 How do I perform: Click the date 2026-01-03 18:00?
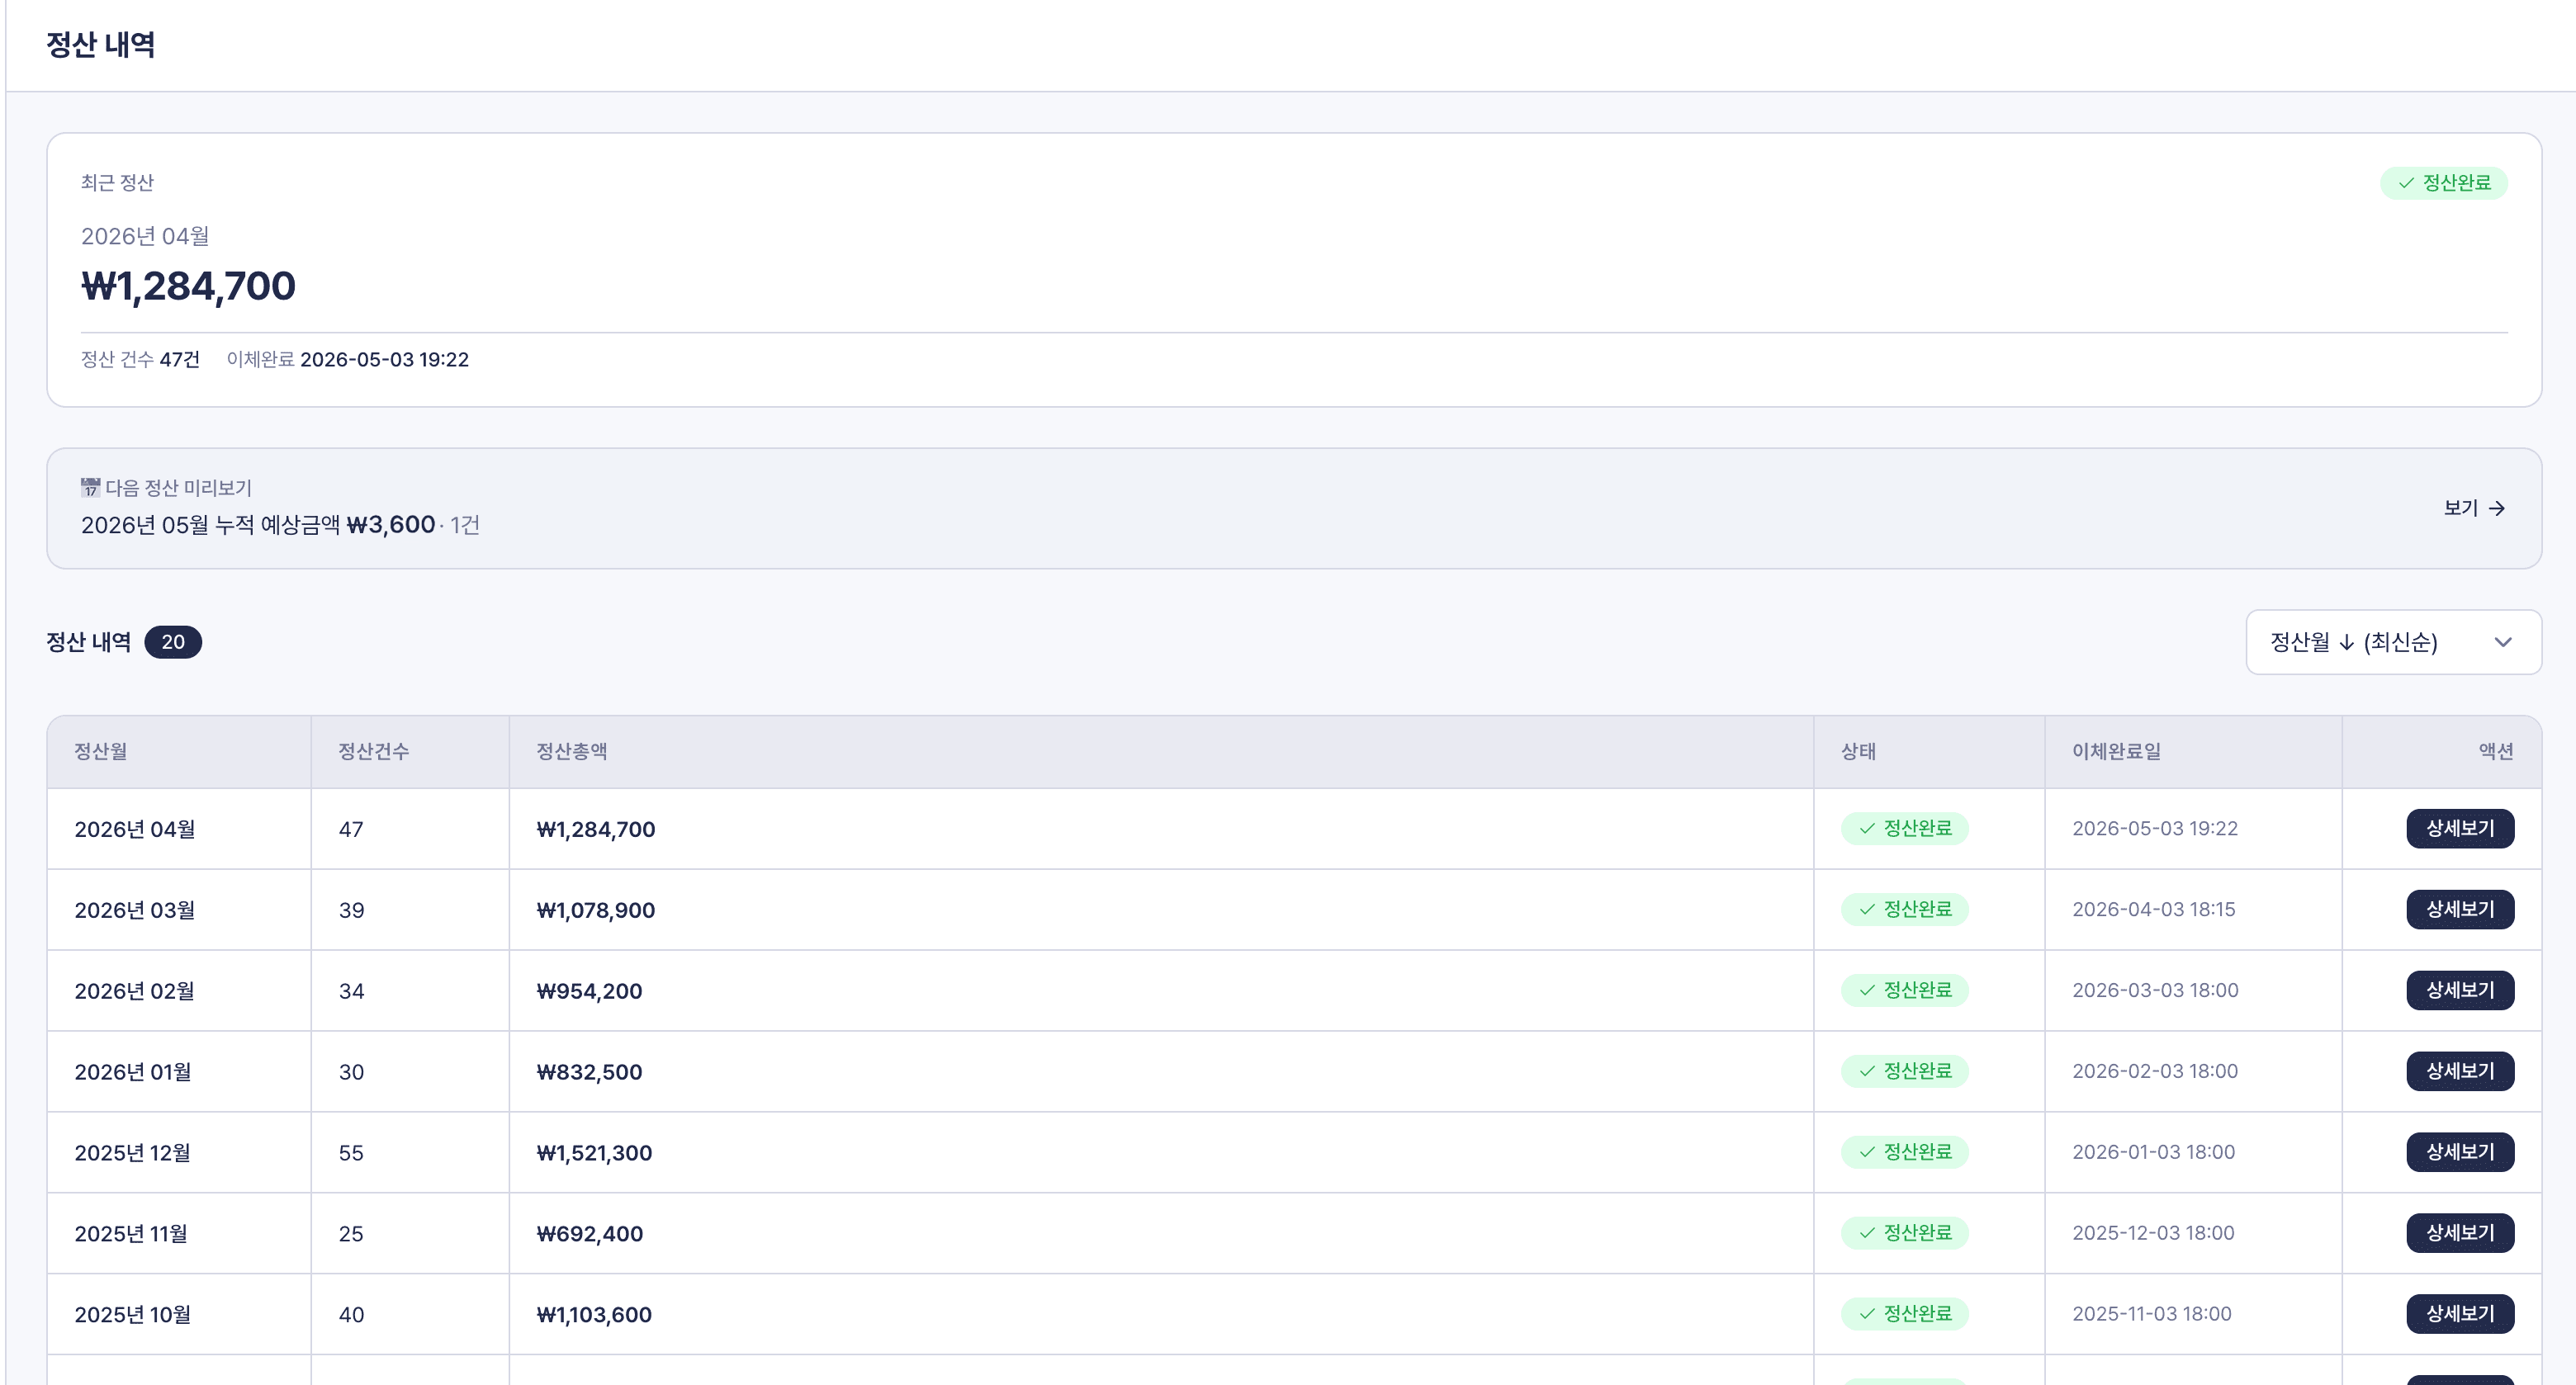click(x=2153, y=1152)
